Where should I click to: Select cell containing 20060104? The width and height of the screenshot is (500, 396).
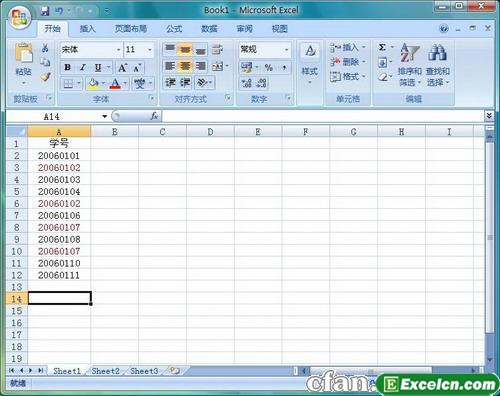pyautogui.click(x=59, y=192)
